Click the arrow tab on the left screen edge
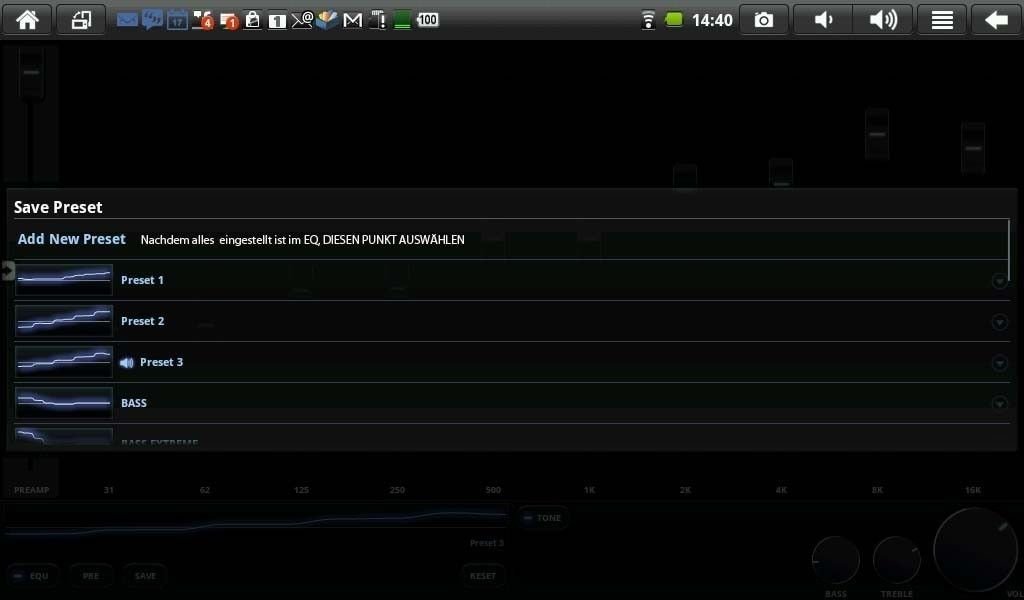The height and width of the screenshot is (600, 1024). coord(7,270)
